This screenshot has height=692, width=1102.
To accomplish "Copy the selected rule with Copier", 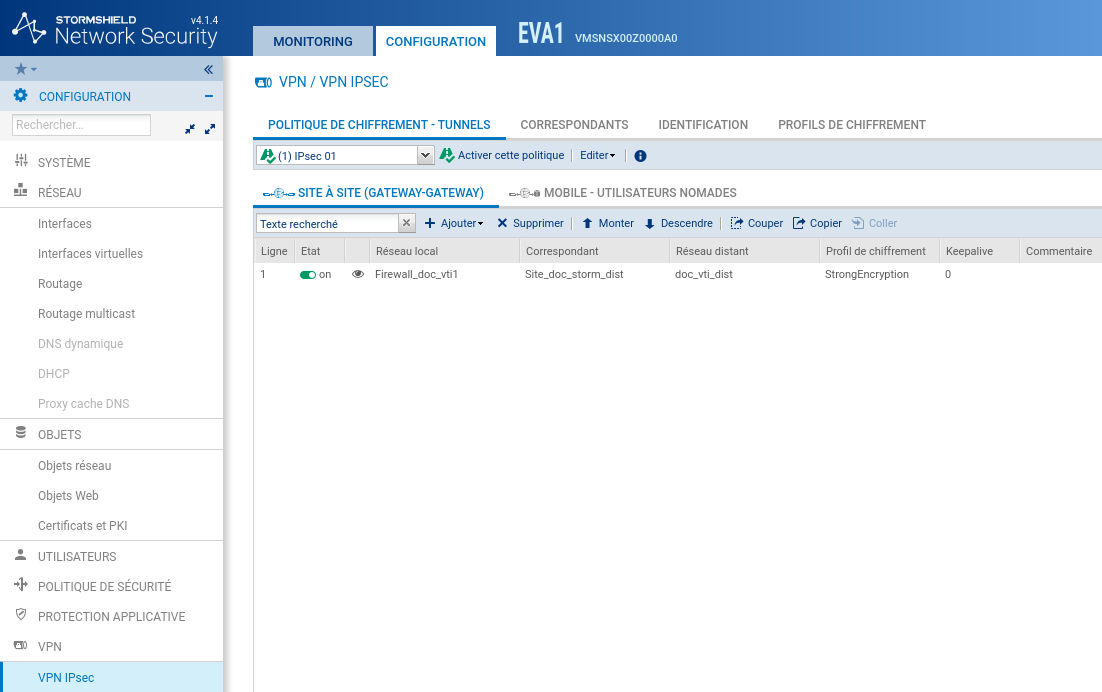I will click(x=817, y=223).
